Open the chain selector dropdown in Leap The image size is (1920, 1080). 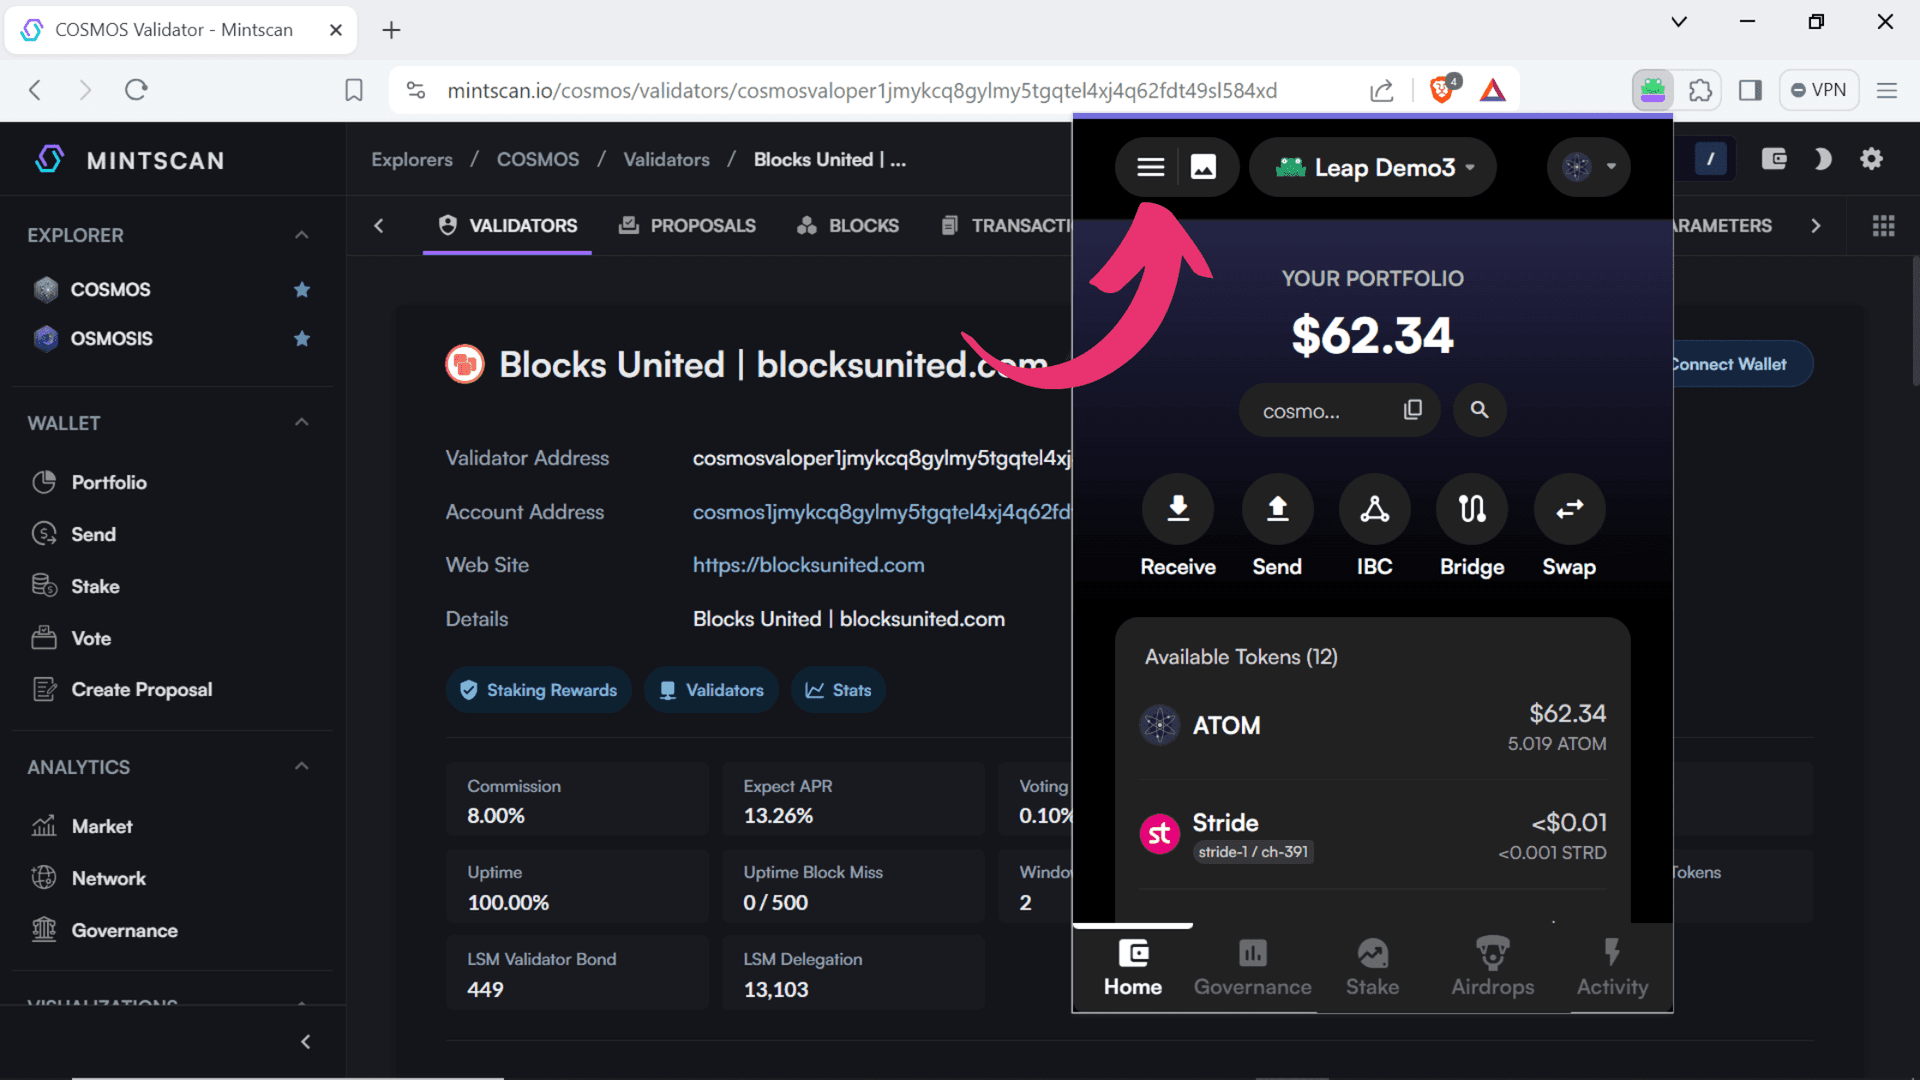[1588, 167]
